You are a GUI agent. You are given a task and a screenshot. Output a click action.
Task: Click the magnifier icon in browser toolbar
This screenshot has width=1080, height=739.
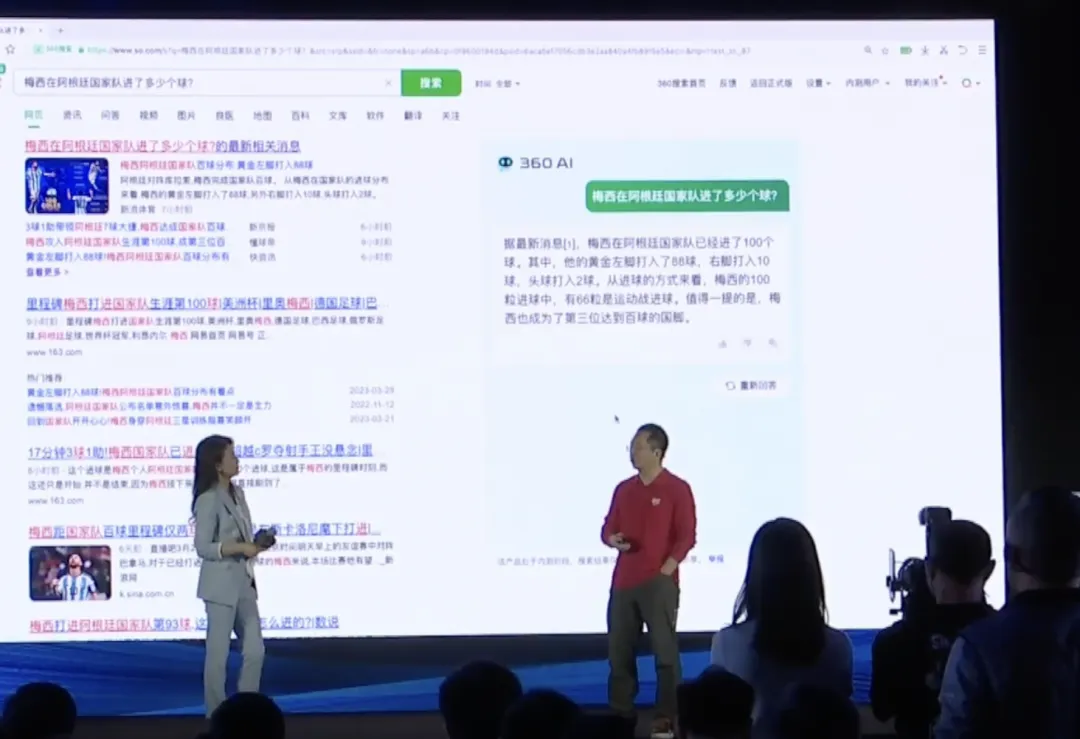pyautogui.click(x=868, y=50)
